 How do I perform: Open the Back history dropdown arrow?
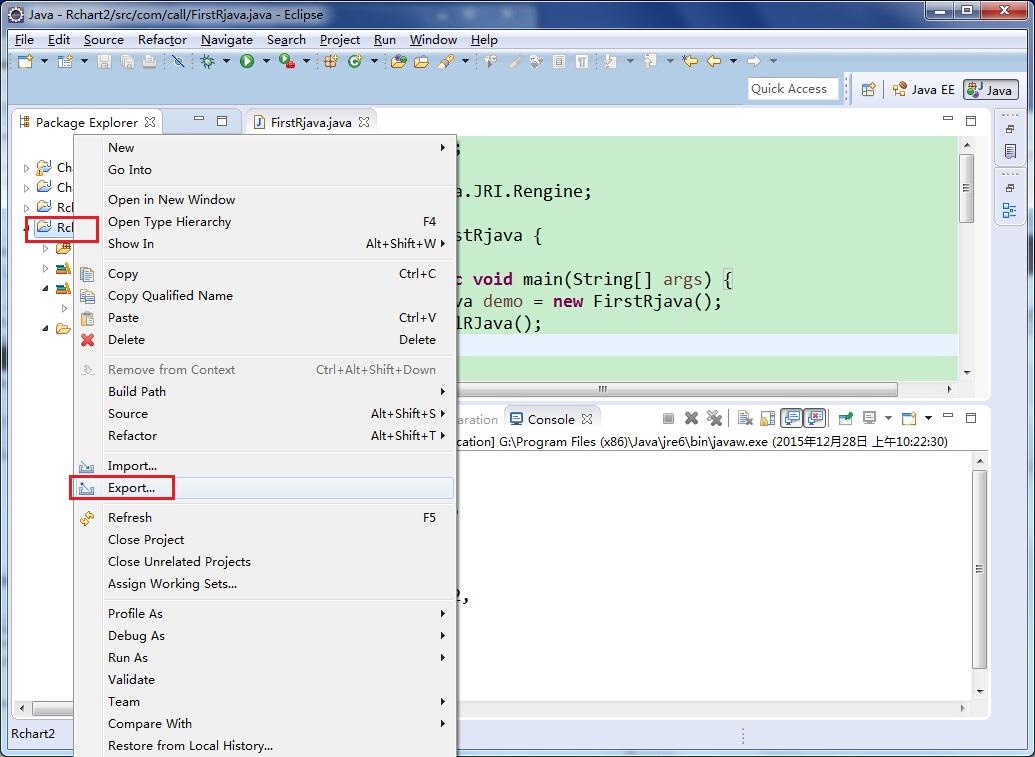pos(733,61)
